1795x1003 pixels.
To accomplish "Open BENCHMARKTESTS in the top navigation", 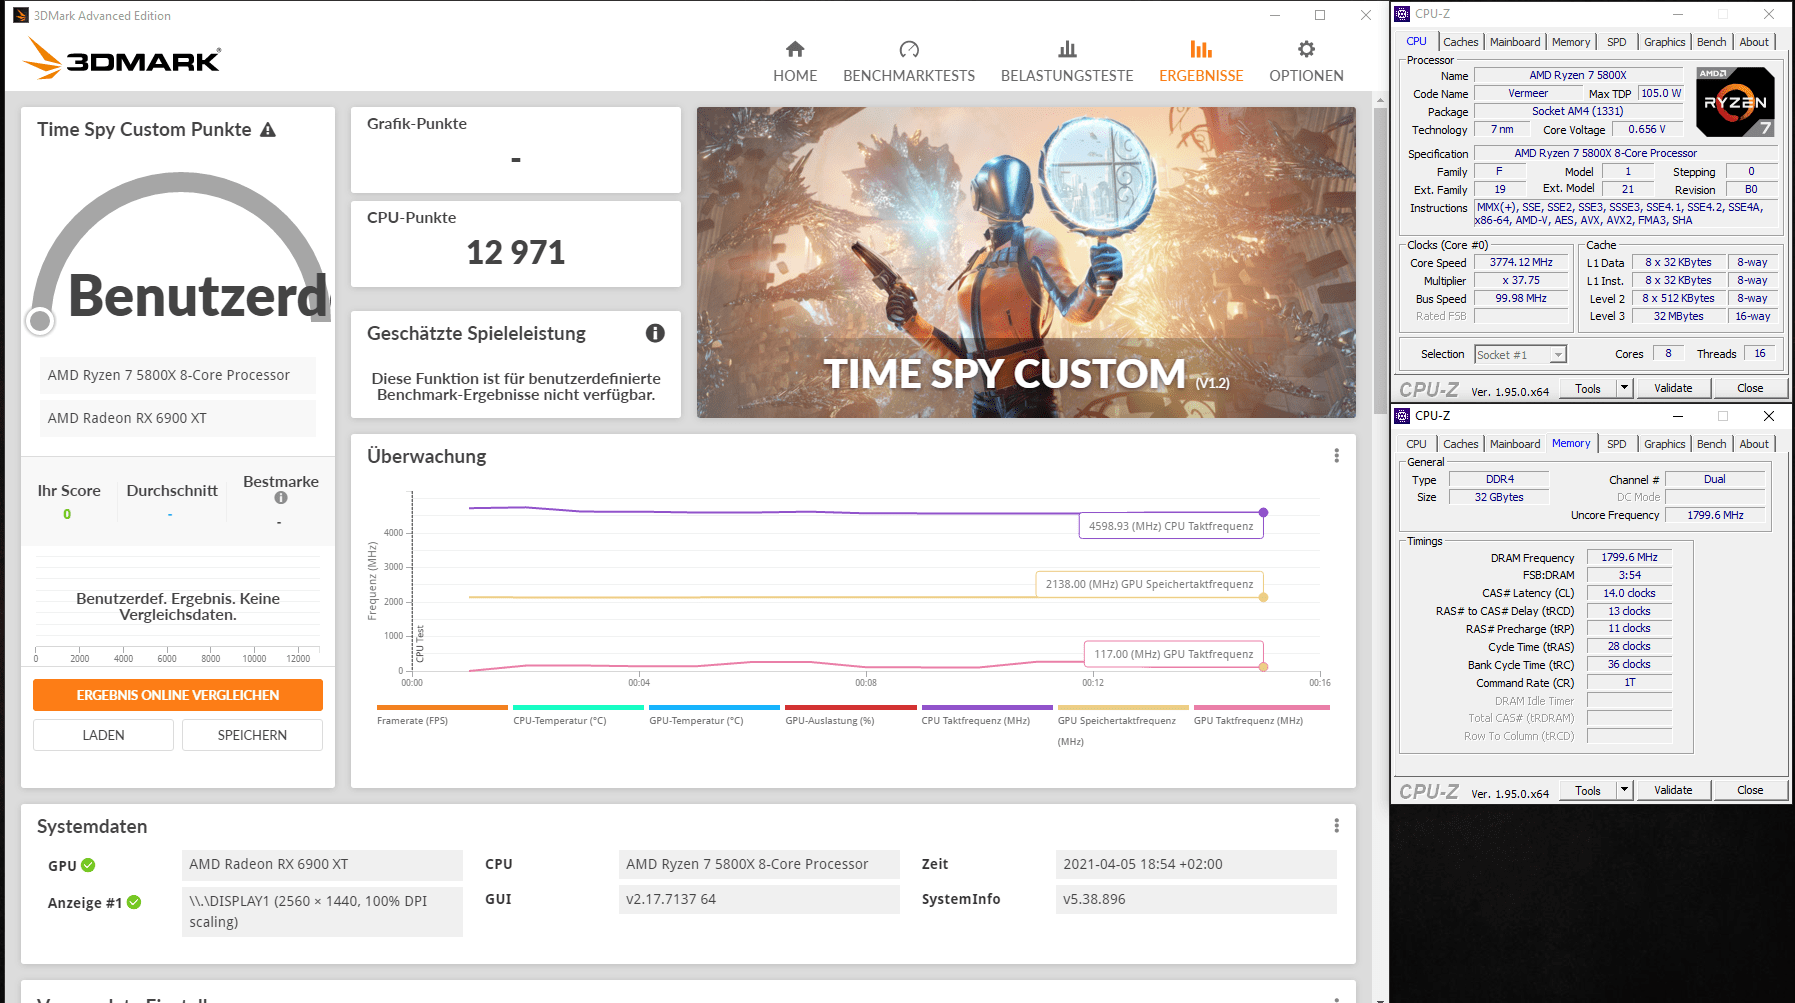I will pyautogui.click(x=909, y=62).
